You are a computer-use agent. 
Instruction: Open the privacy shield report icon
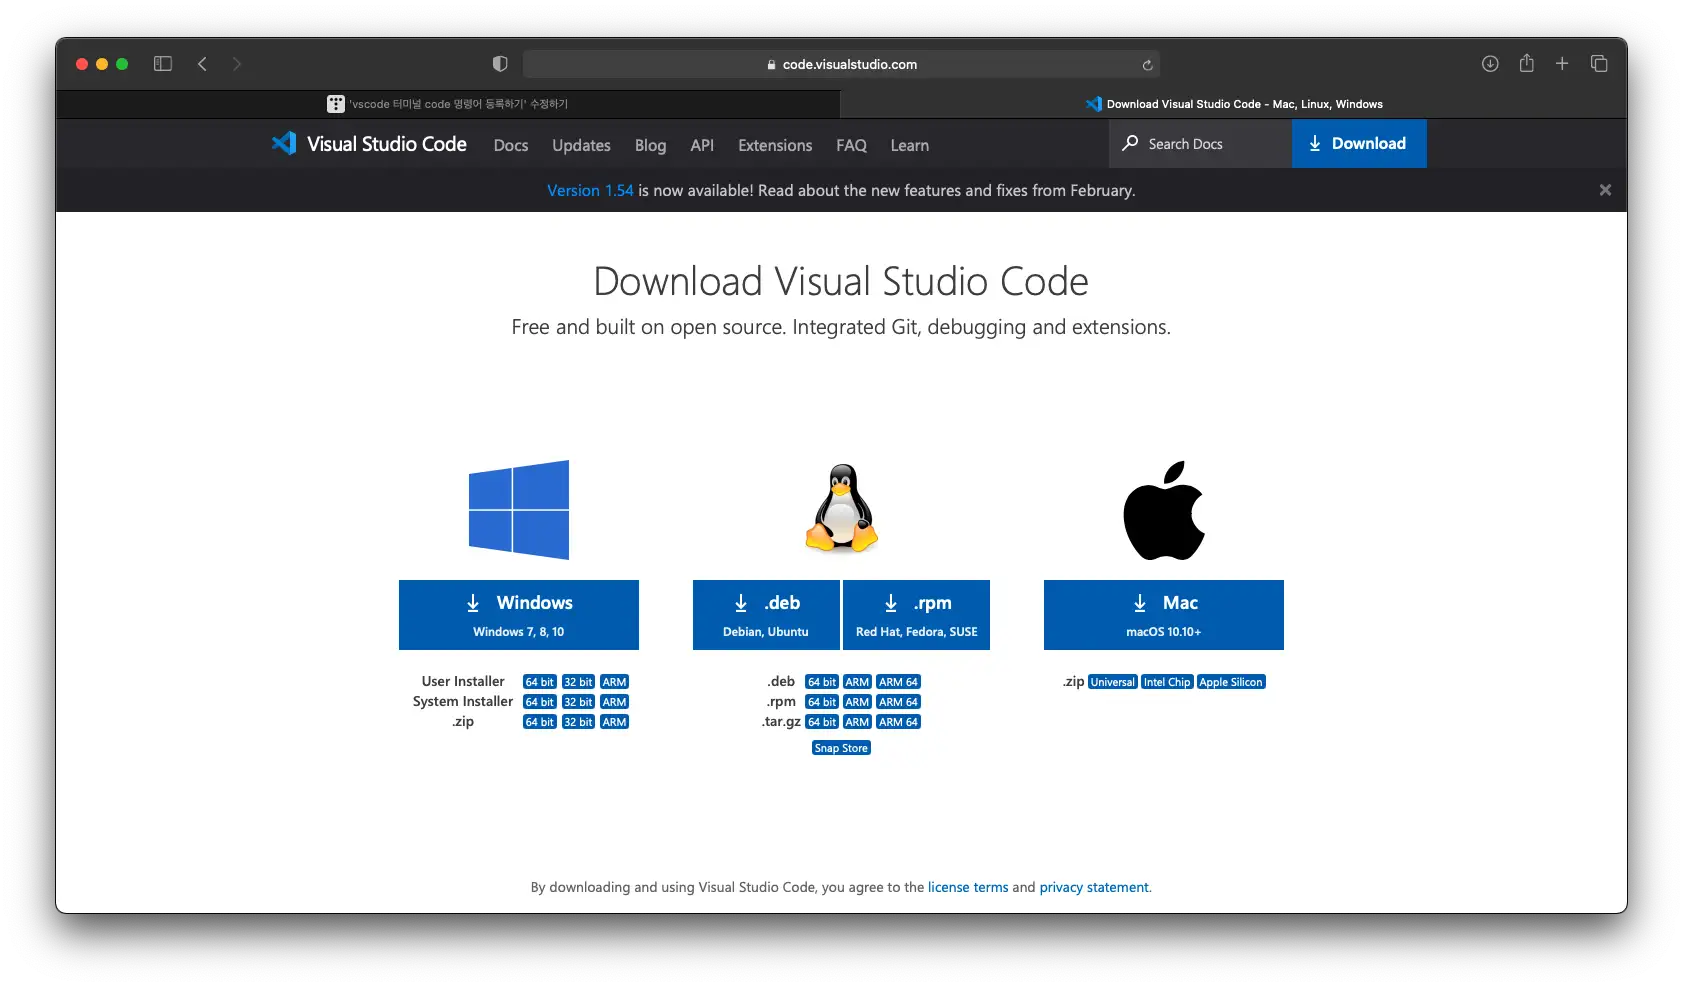pyautogui.click(x=500, y=64)
